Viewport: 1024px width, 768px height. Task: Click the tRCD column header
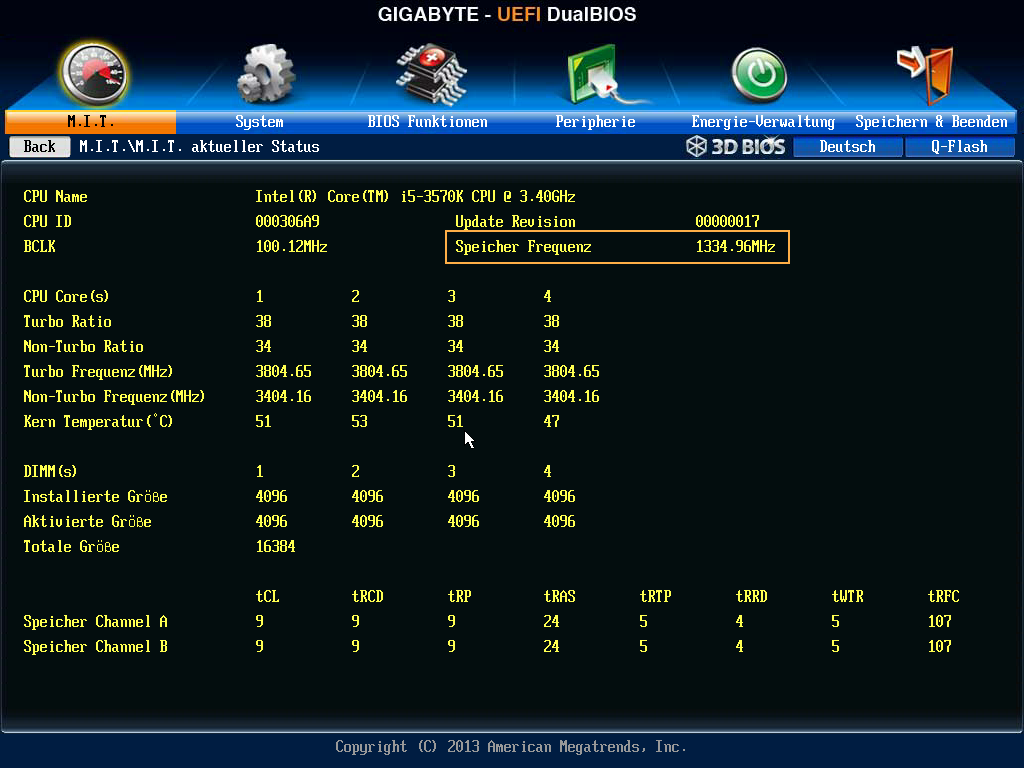click(x=367, y=596)
